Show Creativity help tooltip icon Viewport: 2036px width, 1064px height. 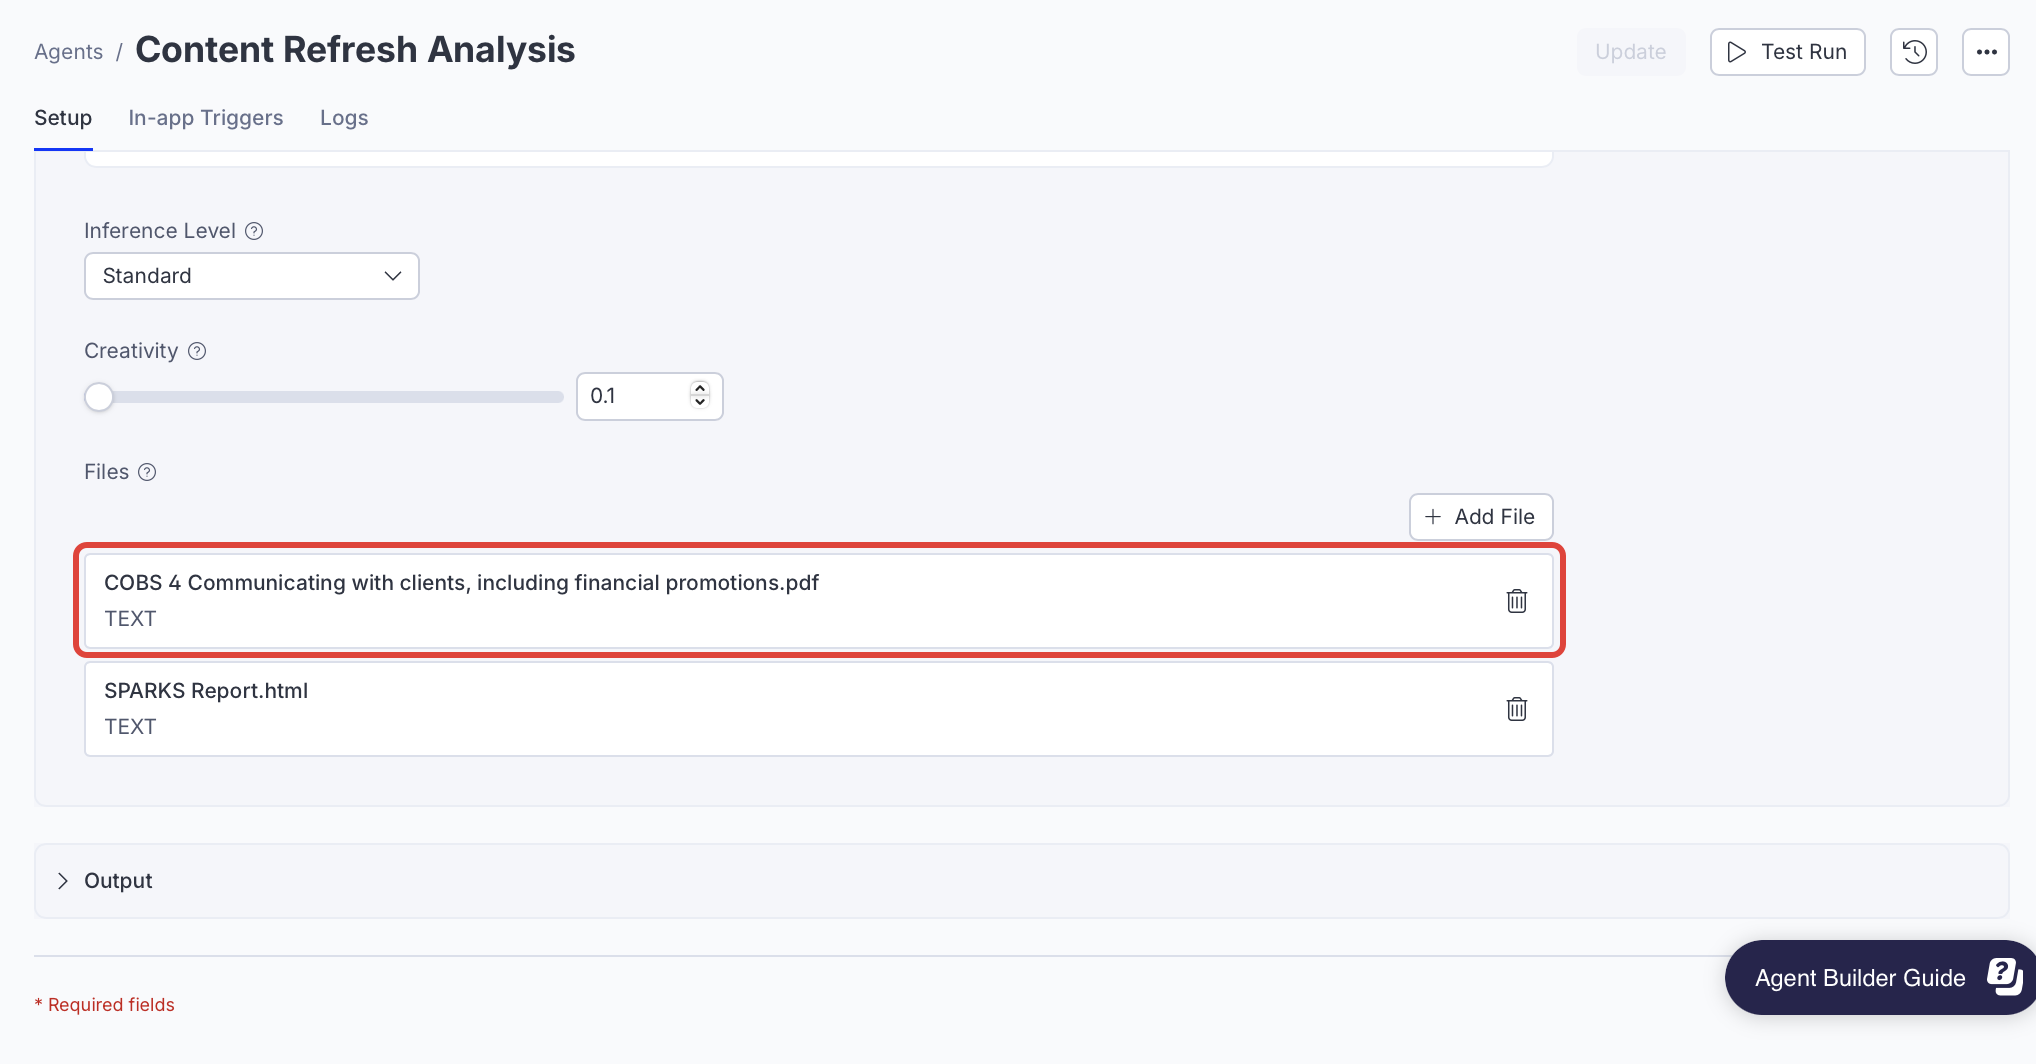(x=197, y=351)
